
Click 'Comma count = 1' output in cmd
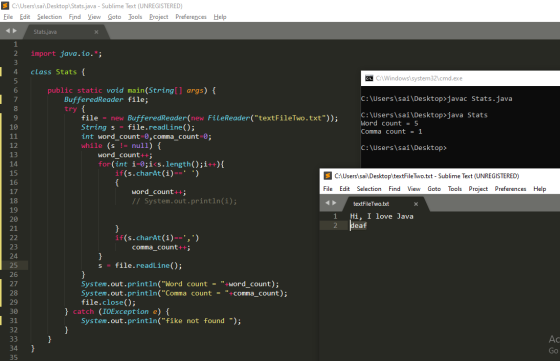(x=392, y=131)
